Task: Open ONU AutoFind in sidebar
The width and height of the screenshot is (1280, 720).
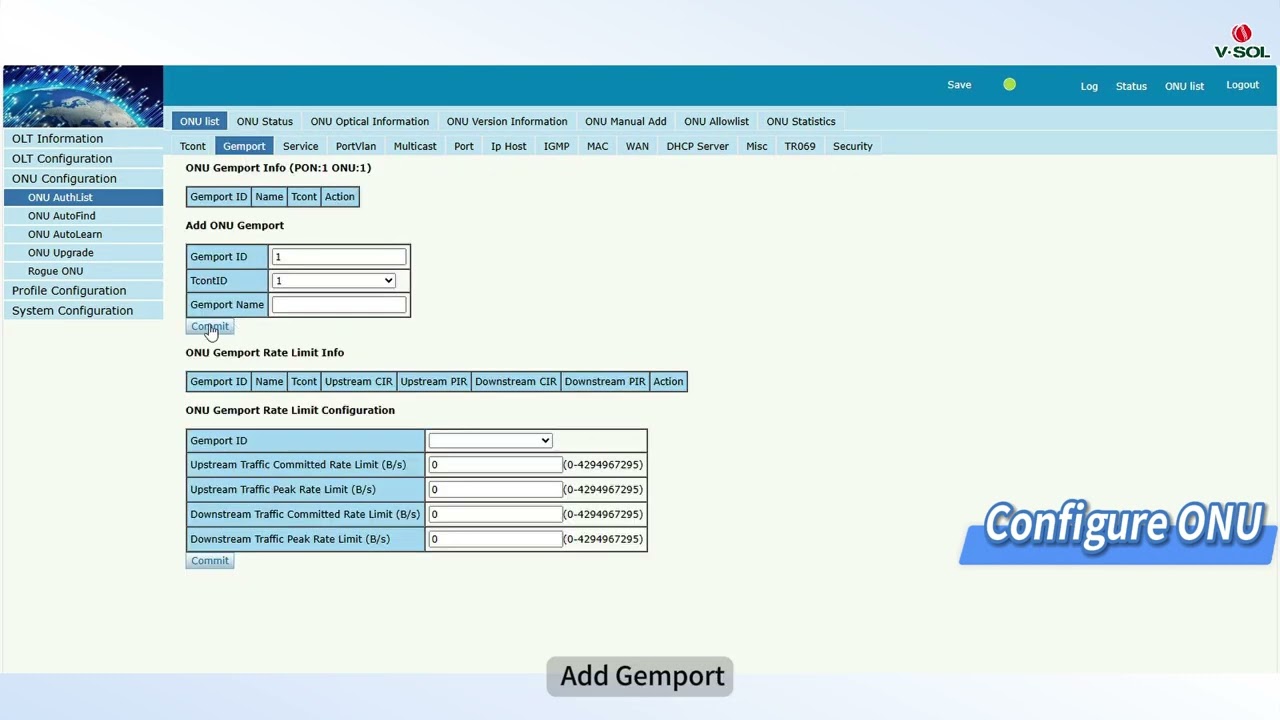Action: 83,216
